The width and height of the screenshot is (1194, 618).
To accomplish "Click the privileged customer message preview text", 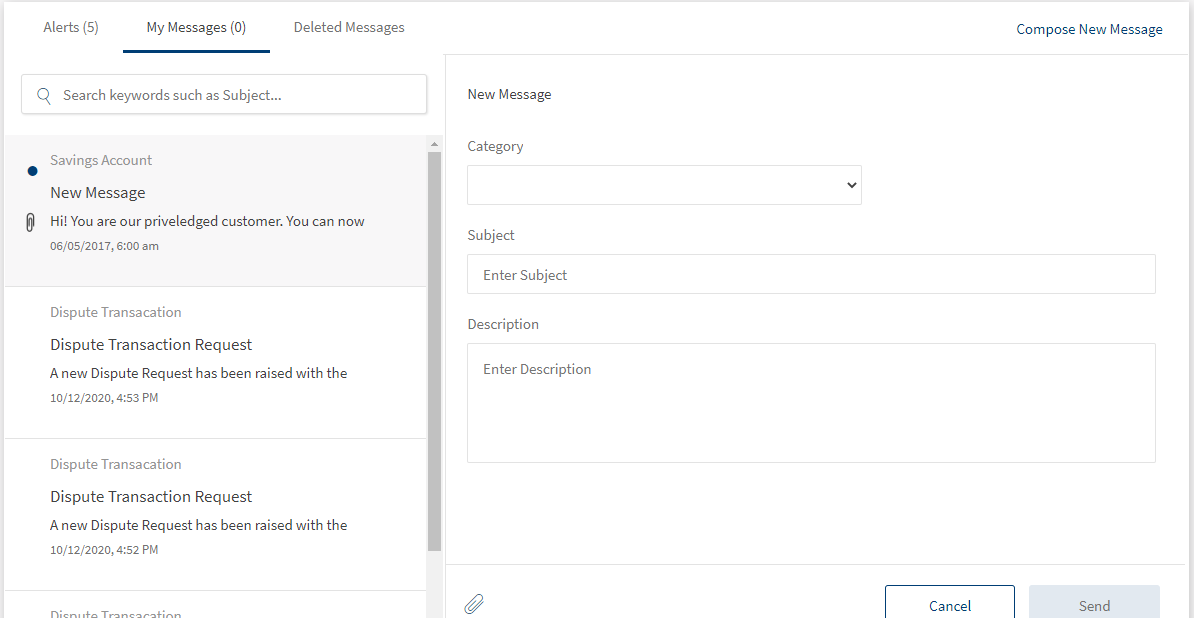I will pos(207,221).
